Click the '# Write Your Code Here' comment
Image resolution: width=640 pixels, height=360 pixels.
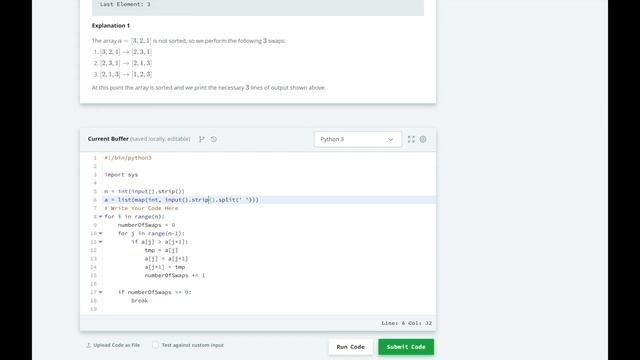tap(141, 208)
